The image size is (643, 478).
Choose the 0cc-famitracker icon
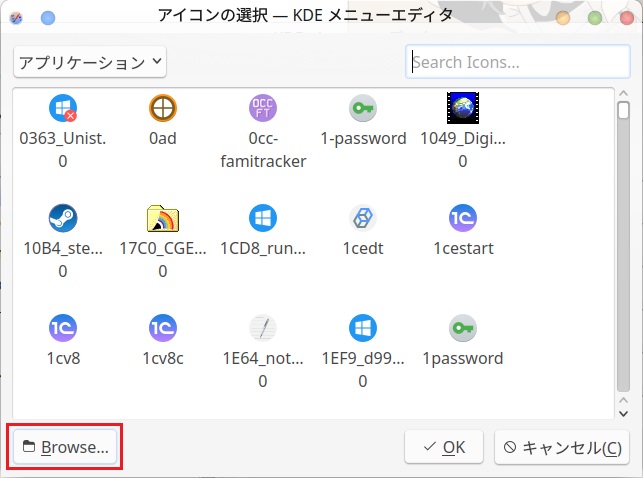pos(262,108)
